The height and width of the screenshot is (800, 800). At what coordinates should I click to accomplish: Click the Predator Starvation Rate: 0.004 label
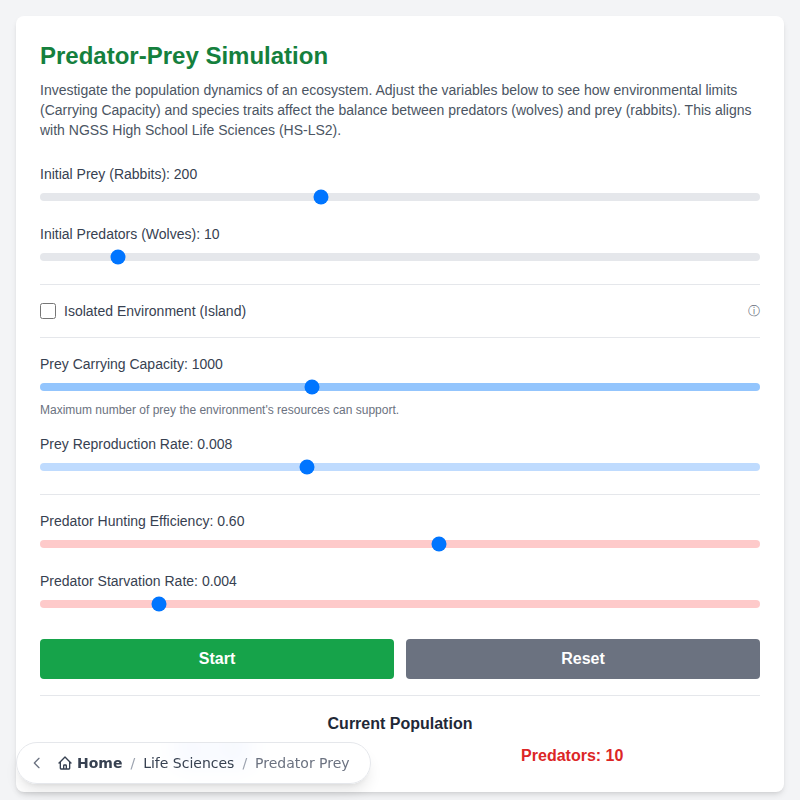point(138,581)
